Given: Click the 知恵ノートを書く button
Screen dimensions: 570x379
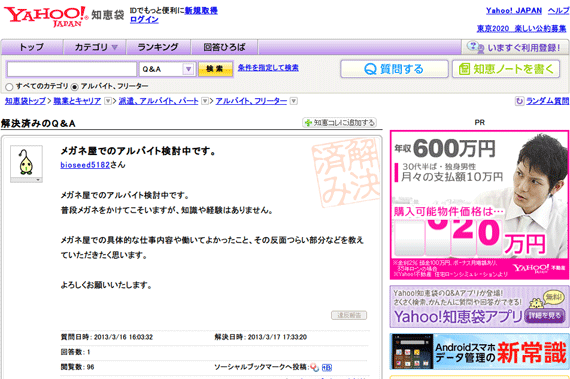Looking at the screenshot, I should [507, 69].
